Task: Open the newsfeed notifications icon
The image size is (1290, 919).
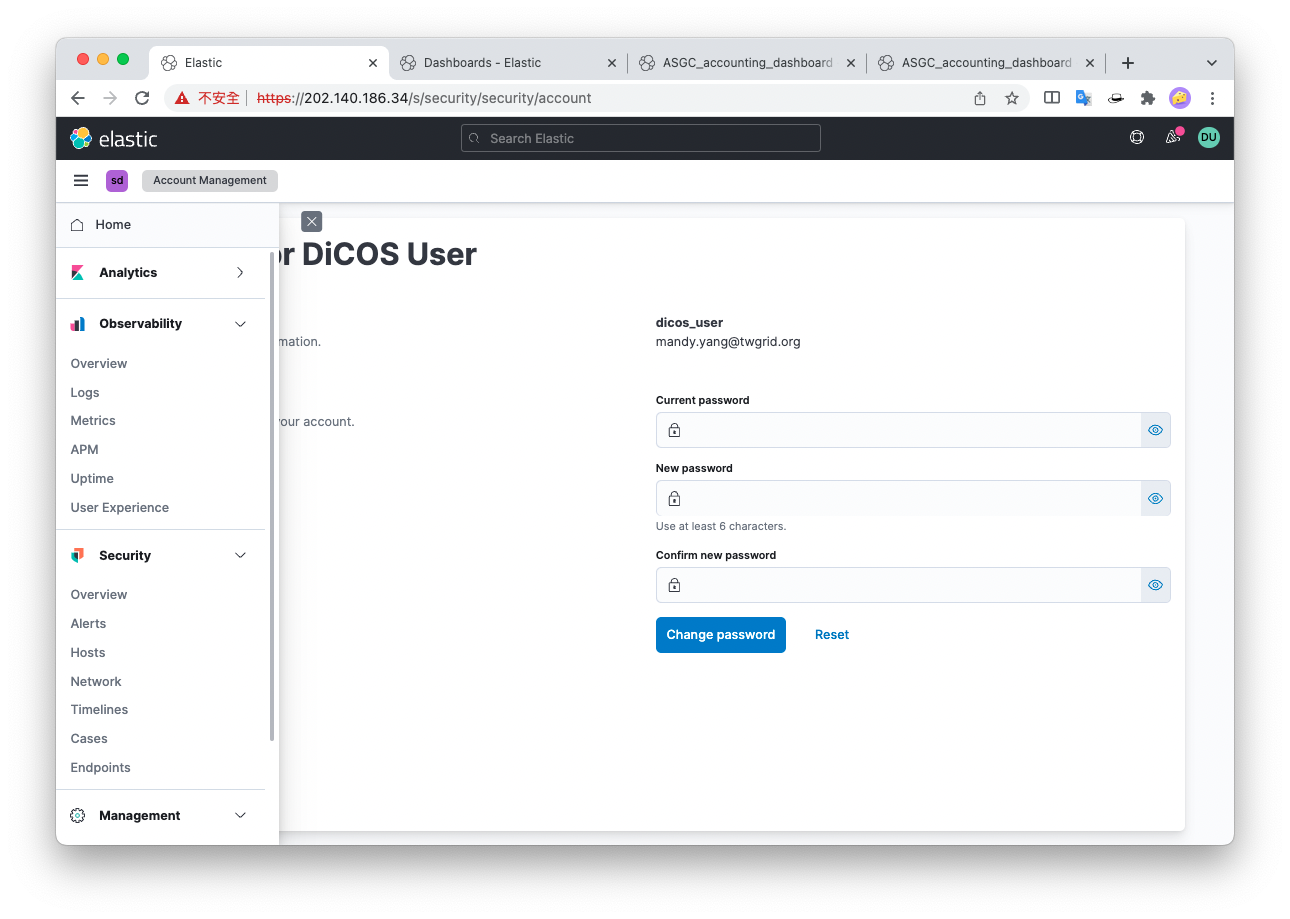Action: coord(1173,137)
